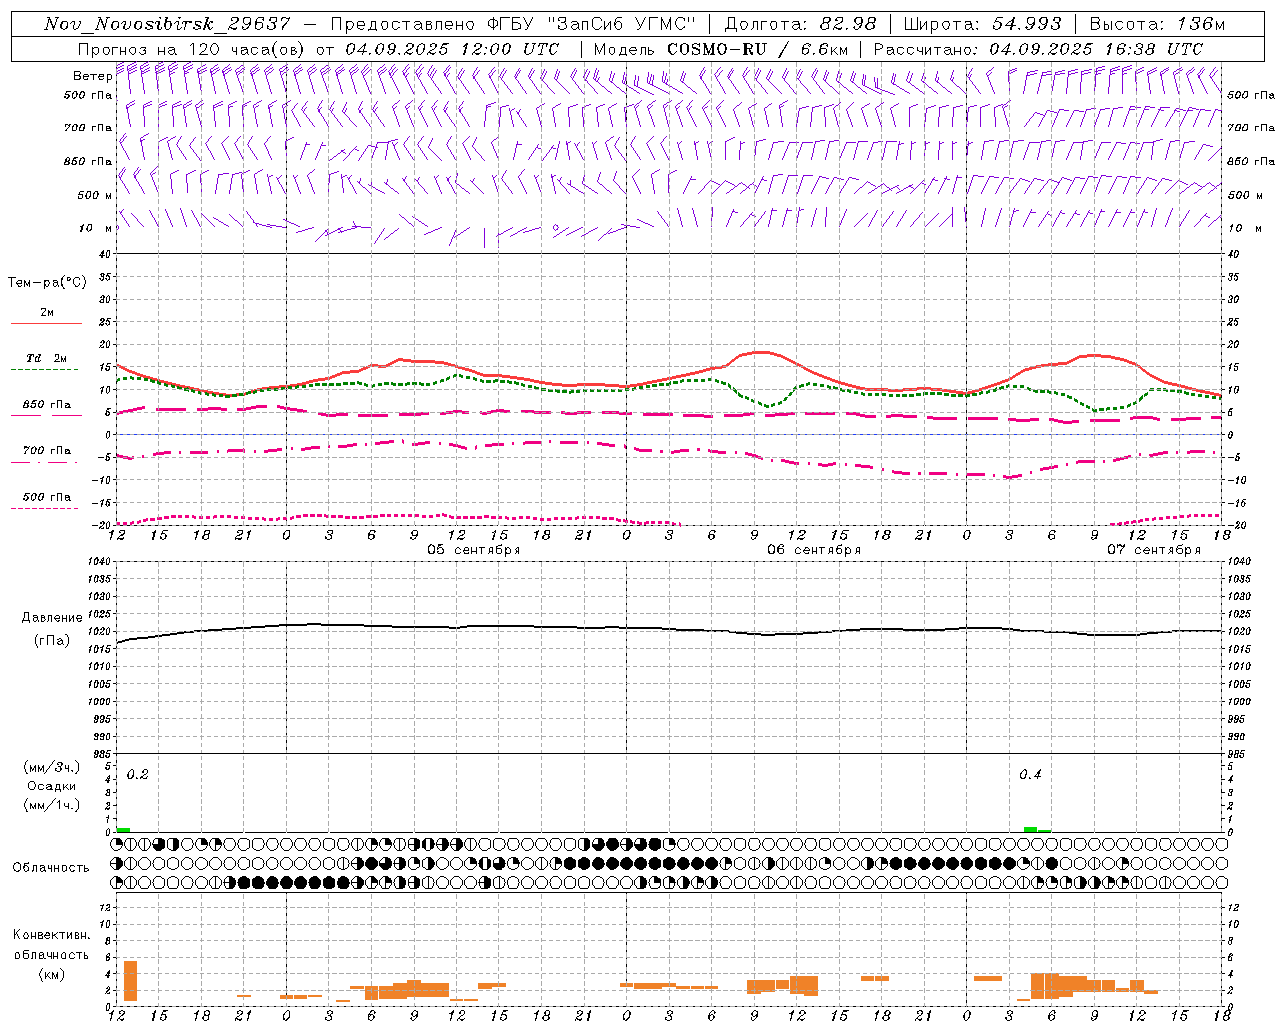Click the forecast start '04.09.2025 12:00 UTC'
The width and height of the screenshot is (1280, 1024).
point(452,48)
